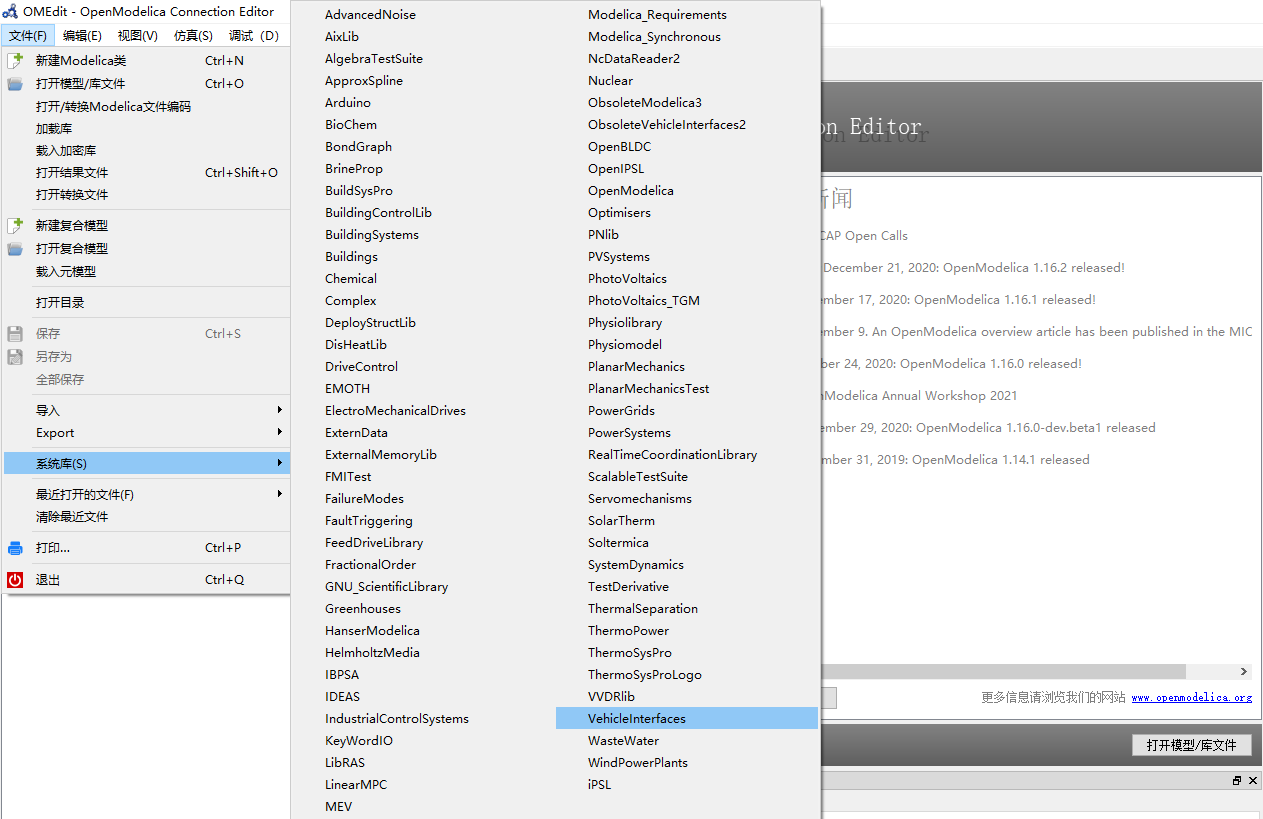1263x819 pixels.
Task: Click the Print icon in the File menu
Action: coord(14,547)
